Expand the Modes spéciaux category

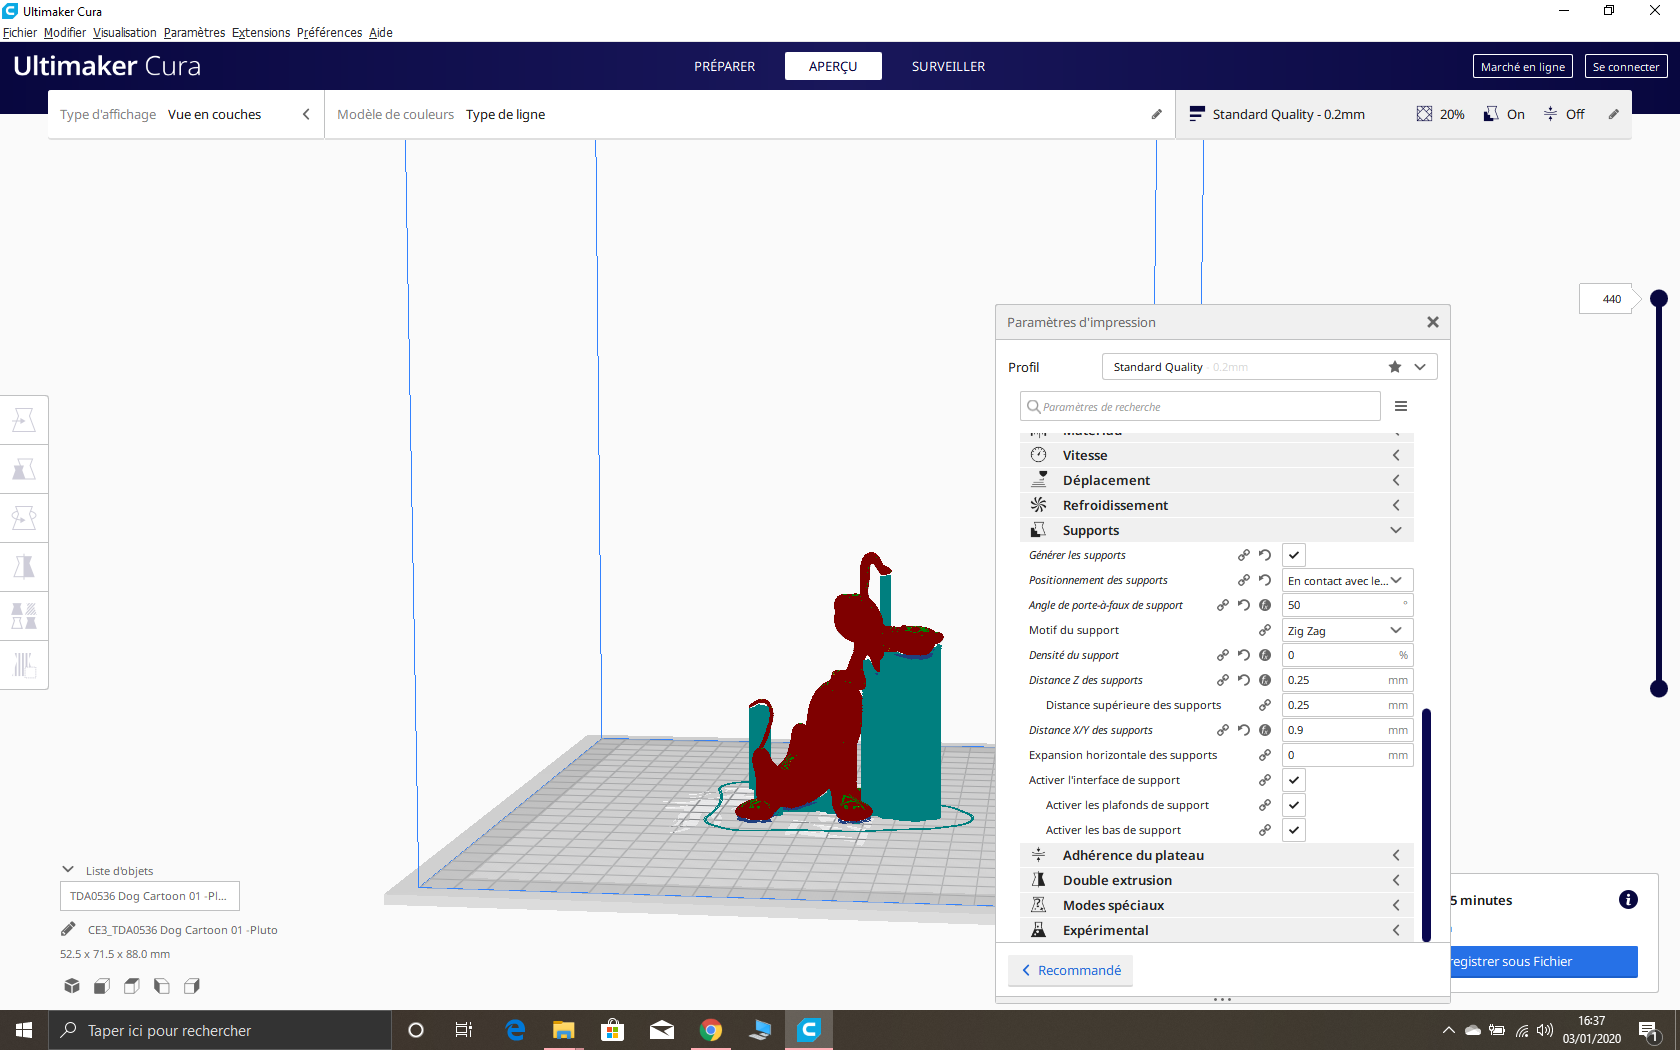[x=1216, y=905]
